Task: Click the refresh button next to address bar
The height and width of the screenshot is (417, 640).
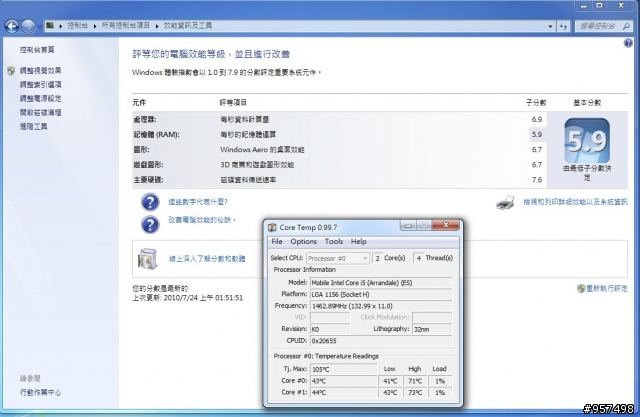Action: point(563,27)
